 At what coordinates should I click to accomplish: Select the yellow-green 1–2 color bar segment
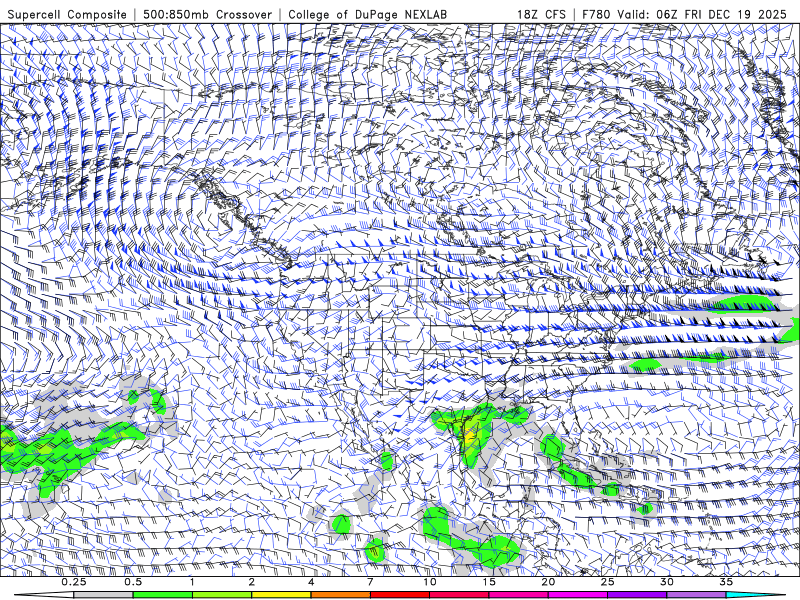(x=222, y=595)
